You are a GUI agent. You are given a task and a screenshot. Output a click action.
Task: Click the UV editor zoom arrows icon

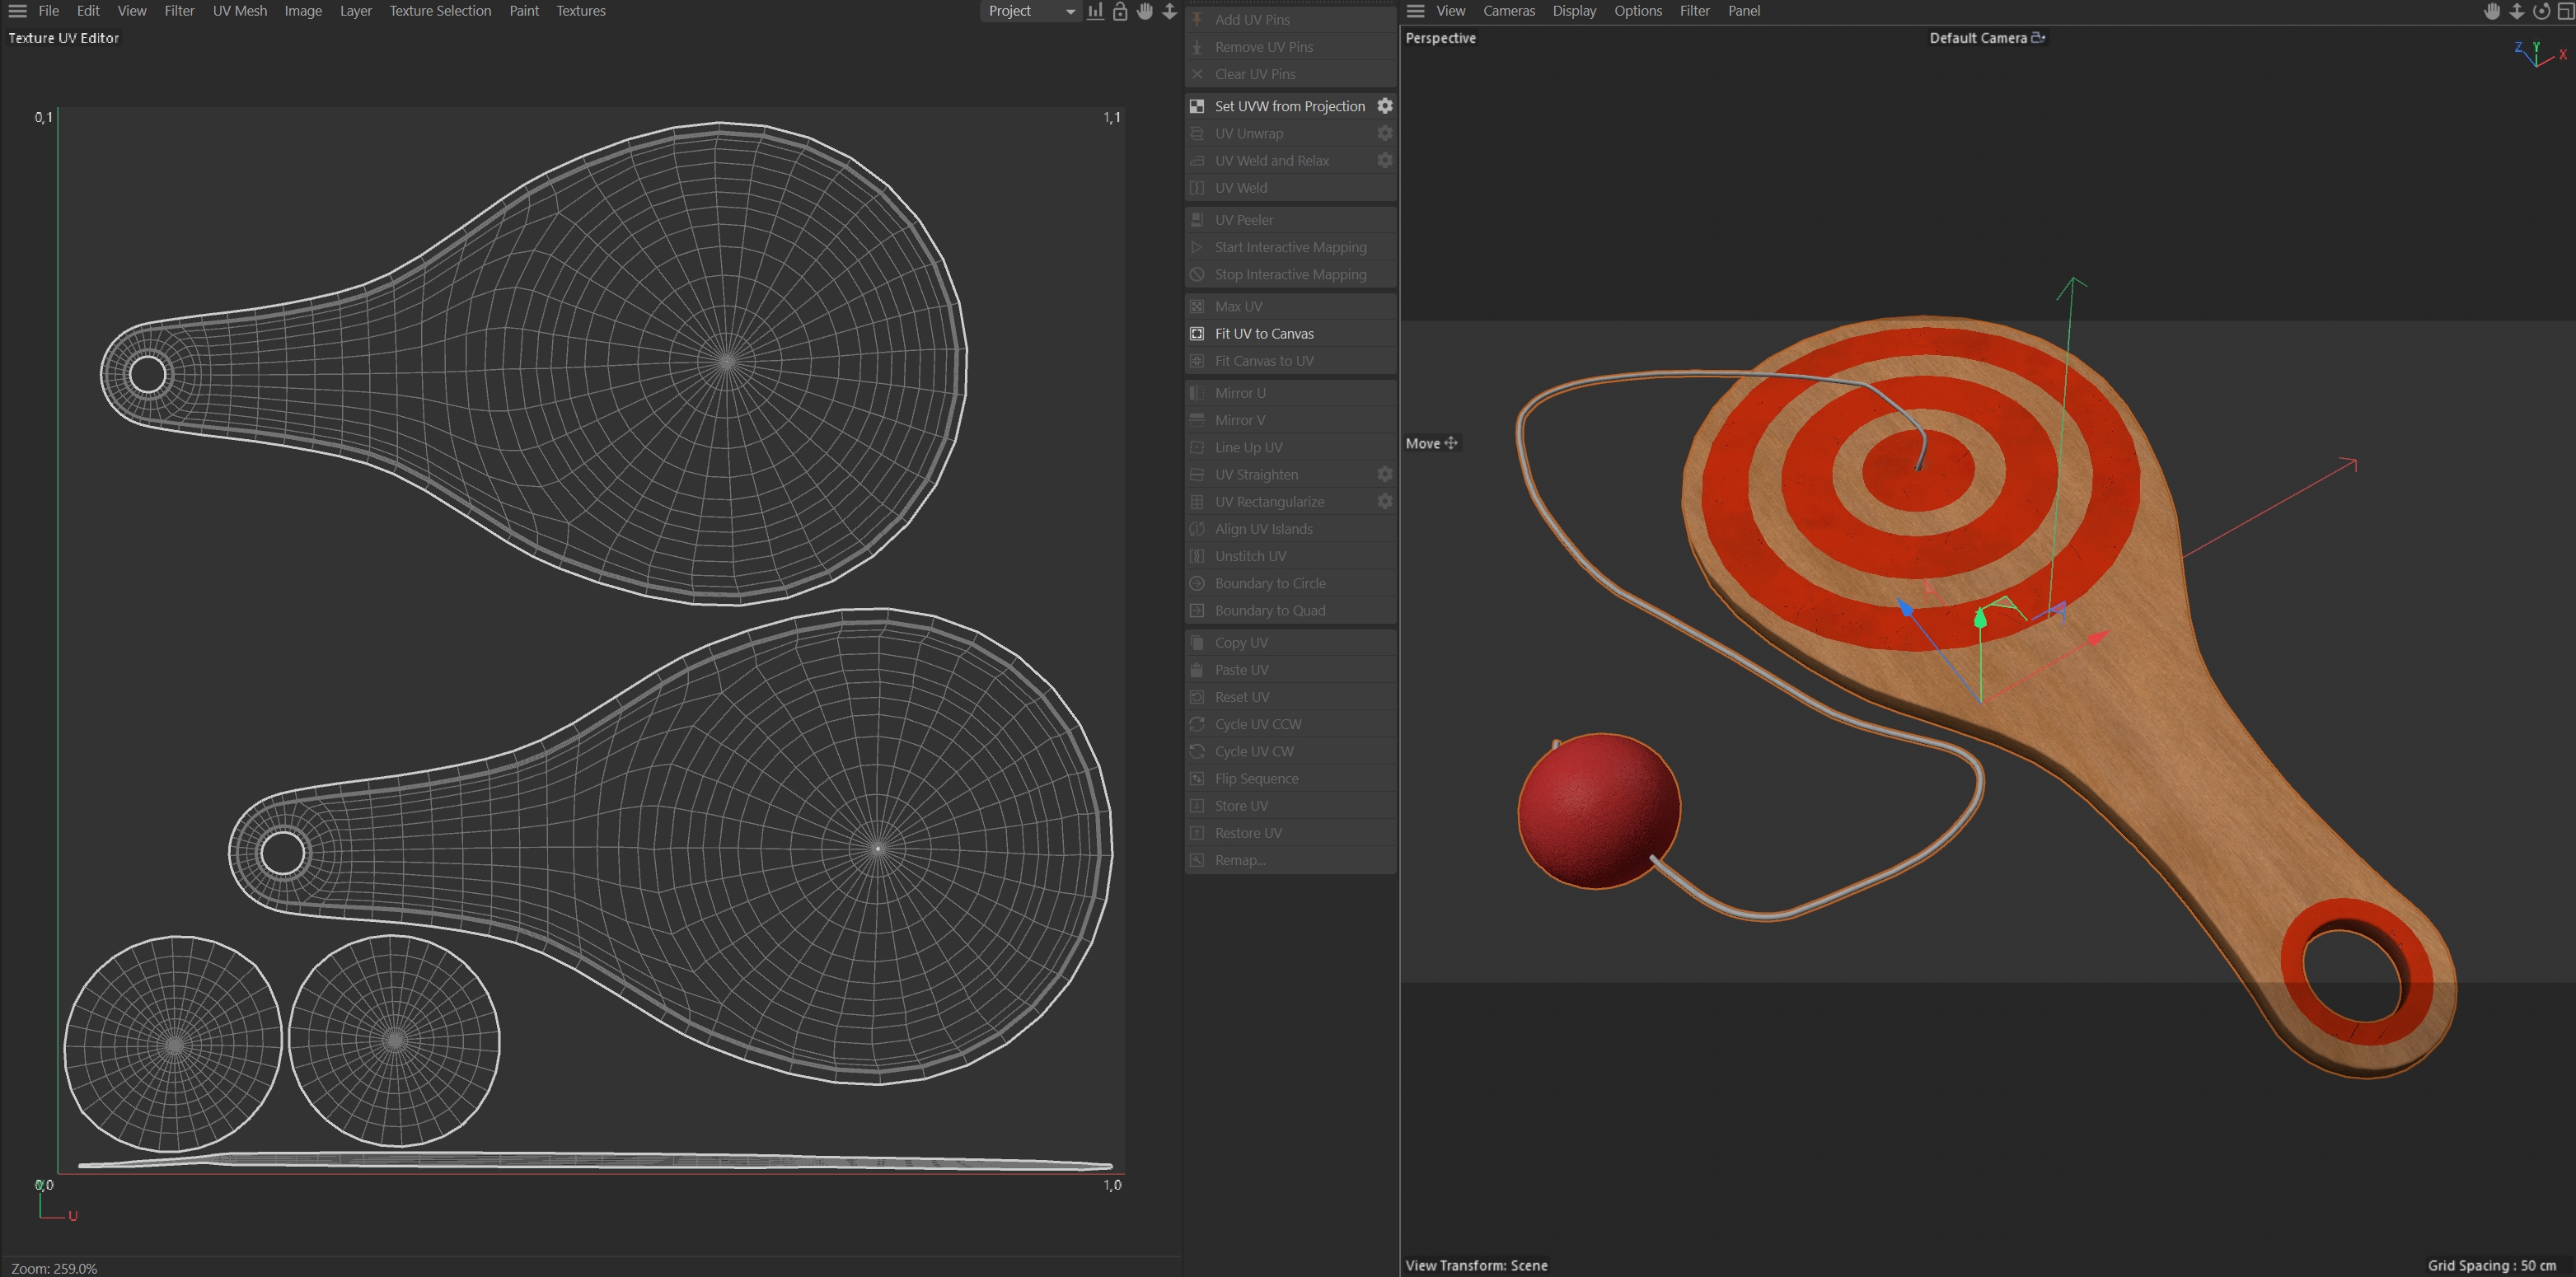click(x=1169, y=11)
